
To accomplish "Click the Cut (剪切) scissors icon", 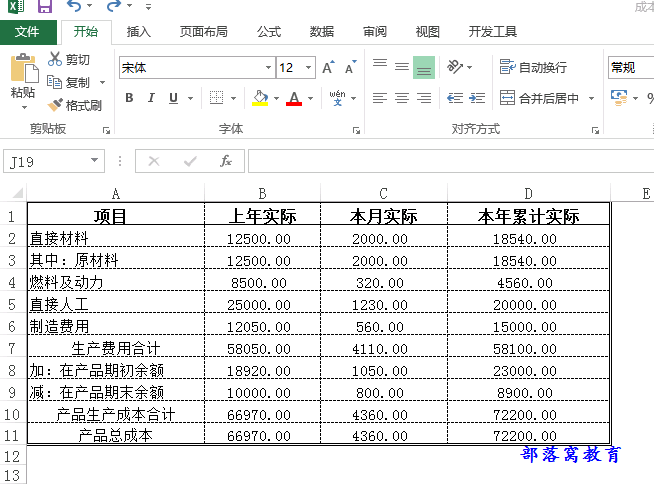I will point(55,59).
